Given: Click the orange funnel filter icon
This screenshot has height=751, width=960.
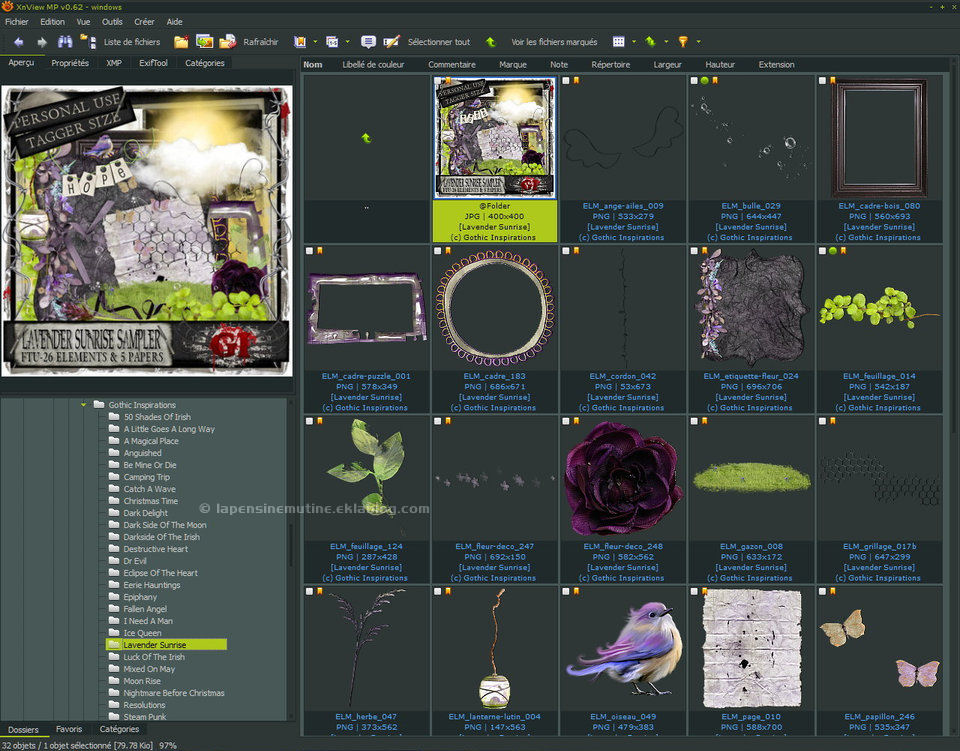Looking at the screenshot, I should click(683, 42).
